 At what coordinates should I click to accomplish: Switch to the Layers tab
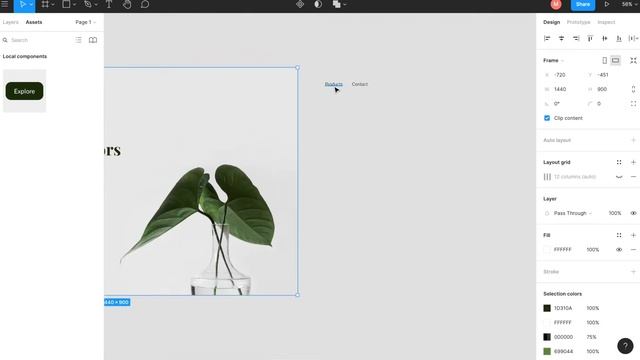[11, 22]
